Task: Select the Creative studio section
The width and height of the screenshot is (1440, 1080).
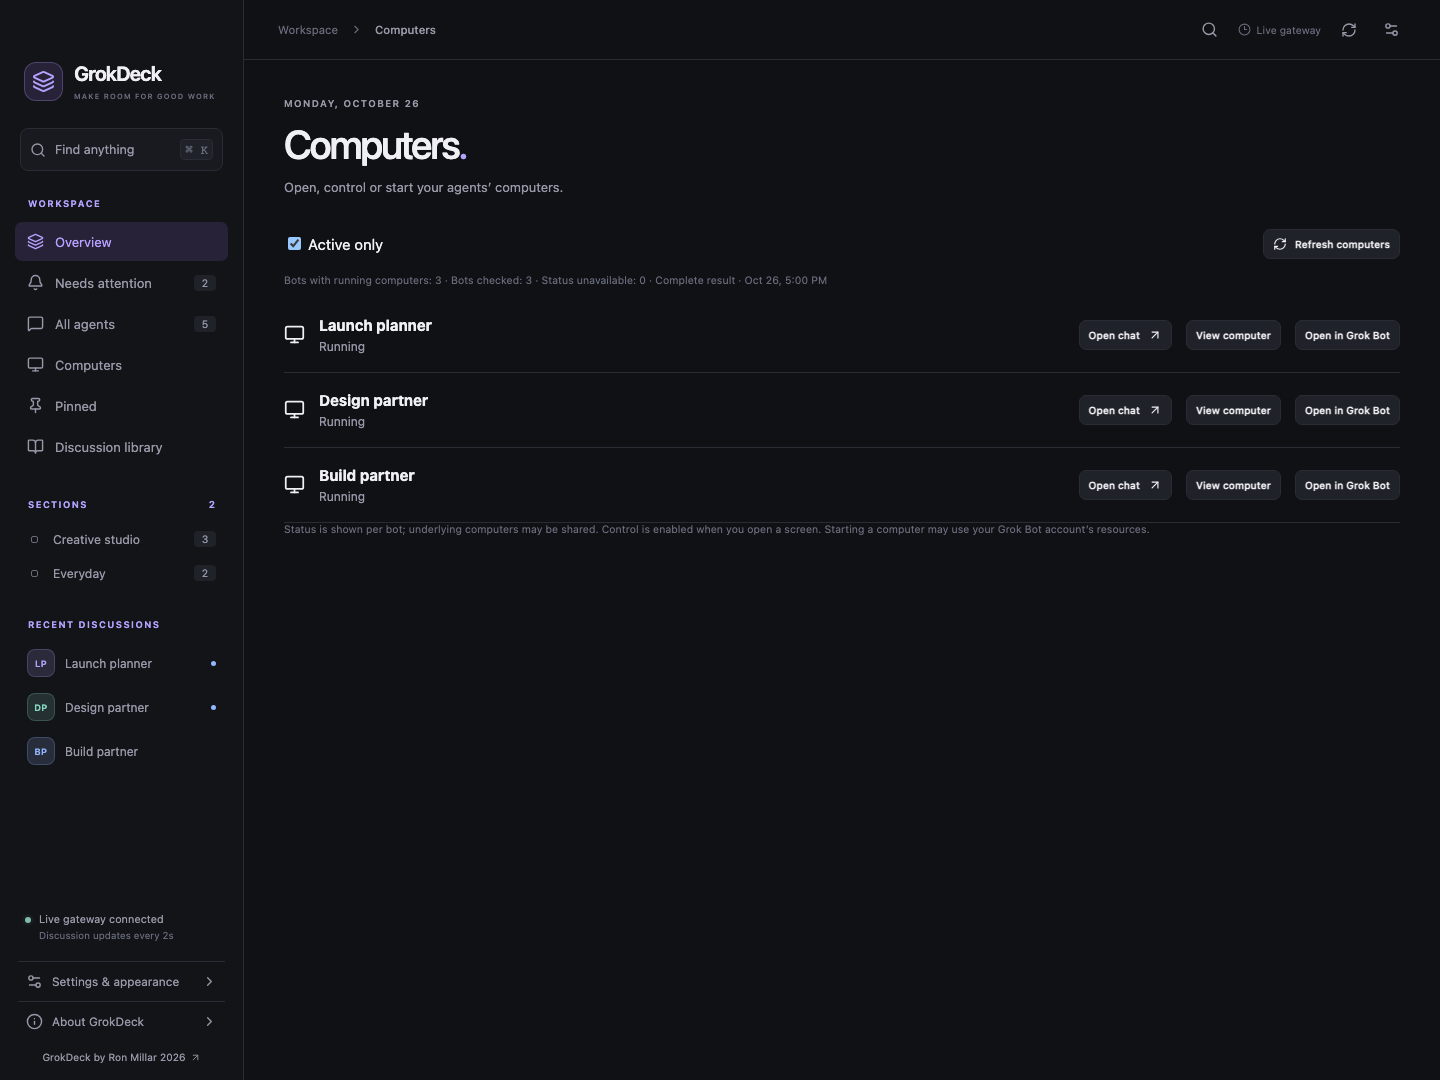Action: pos(121,539)
